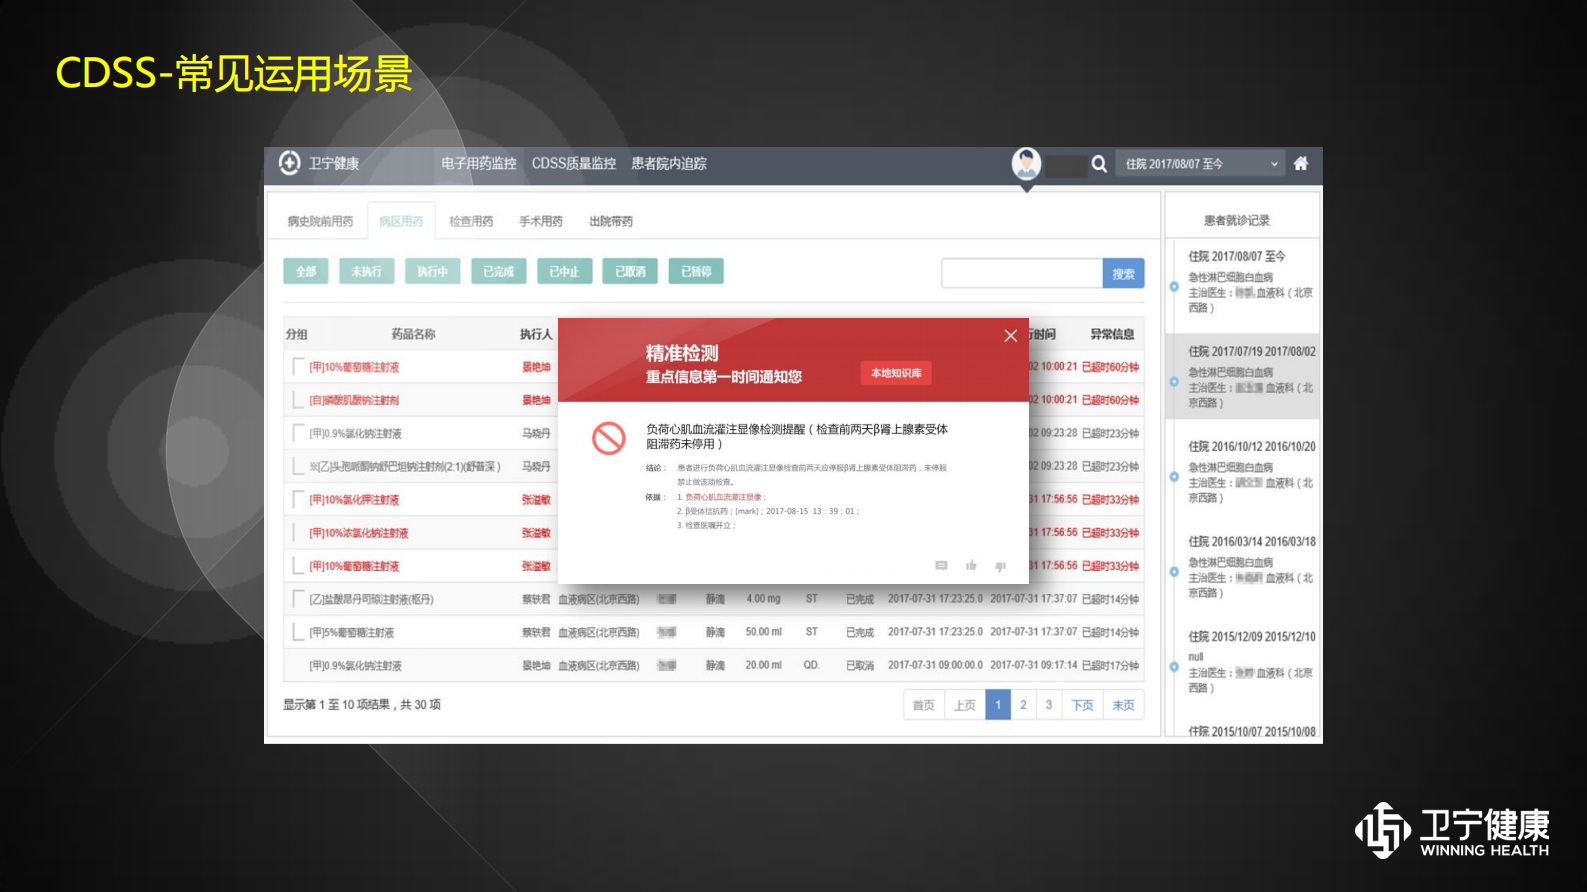This screenshot has width=1587, height=892.
Task: Open 电子用药监控 menu
Action: coord(479,163)
